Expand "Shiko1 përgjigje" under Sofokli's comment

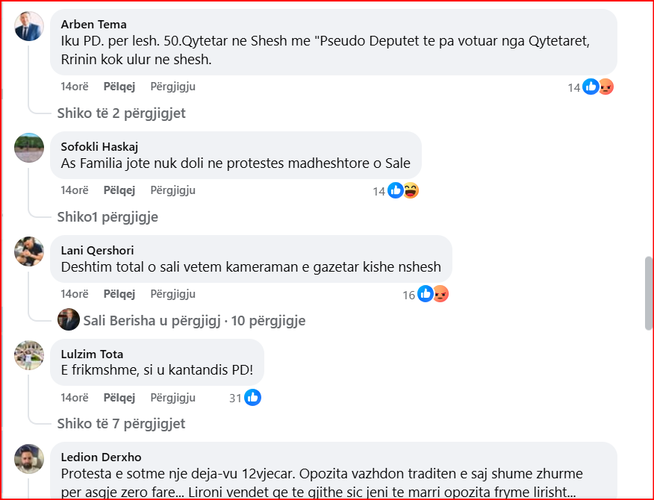tap(107, 217)
